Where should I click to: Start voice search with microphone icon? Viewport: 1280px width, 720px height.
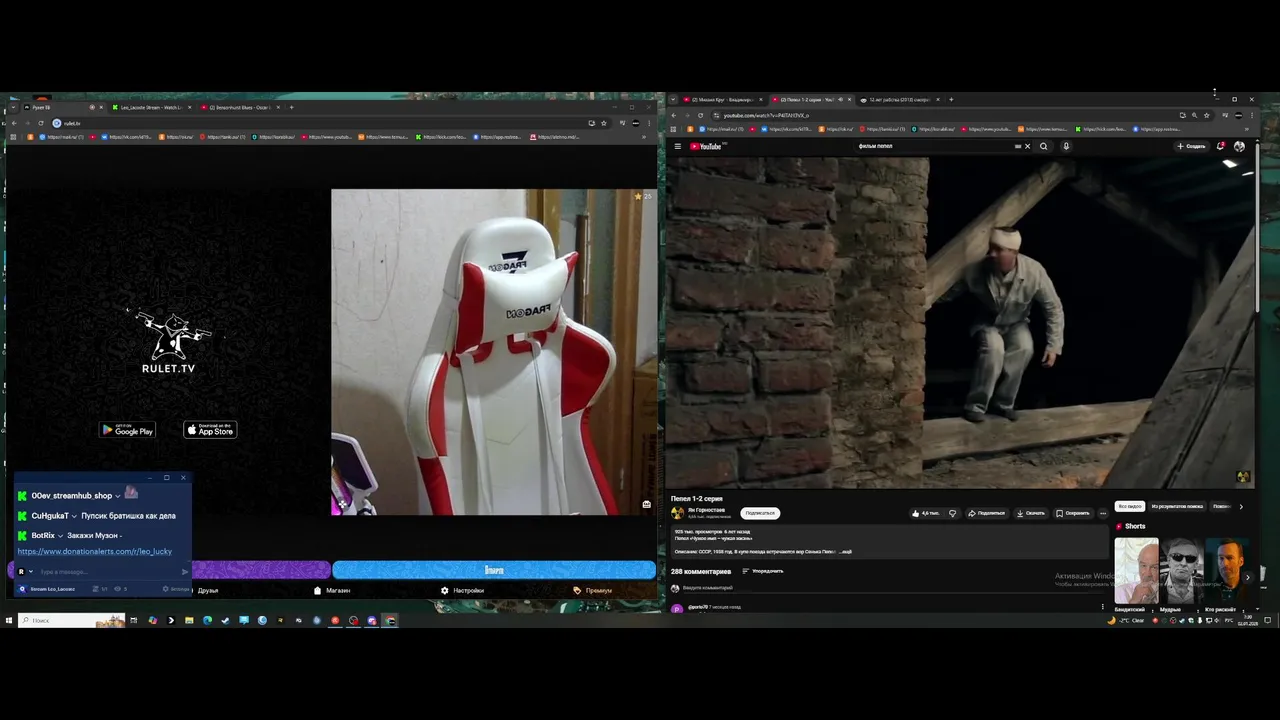(1066, 146)
